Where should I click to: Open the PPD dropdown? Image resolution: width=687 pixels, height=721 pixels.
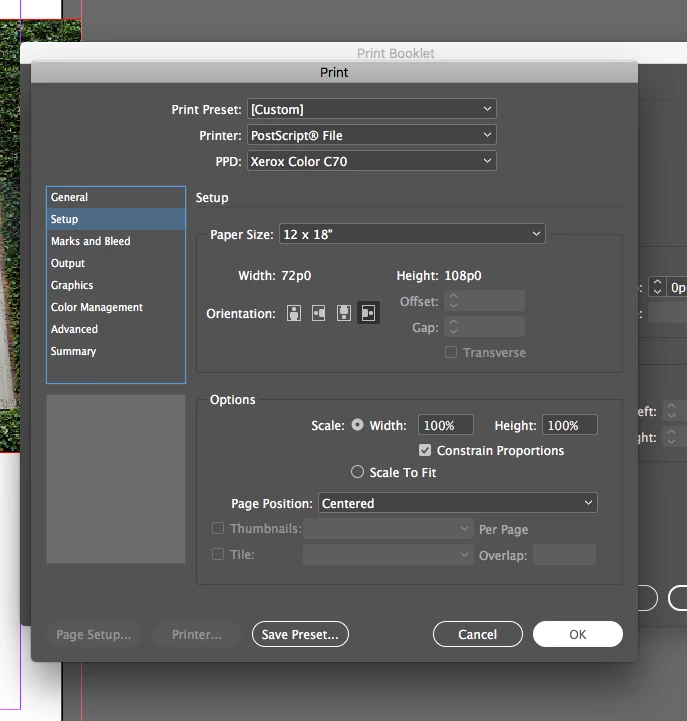click(372, 161)
